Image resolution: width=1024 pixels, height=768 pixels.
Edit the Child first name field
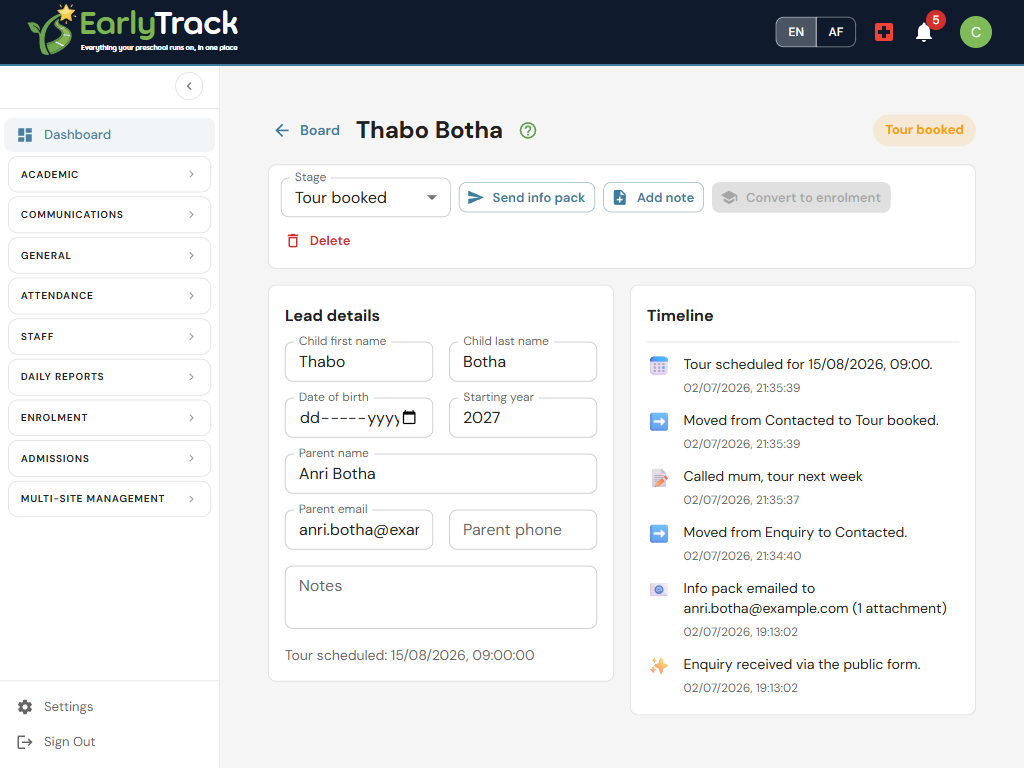click(x=359, y=361)
